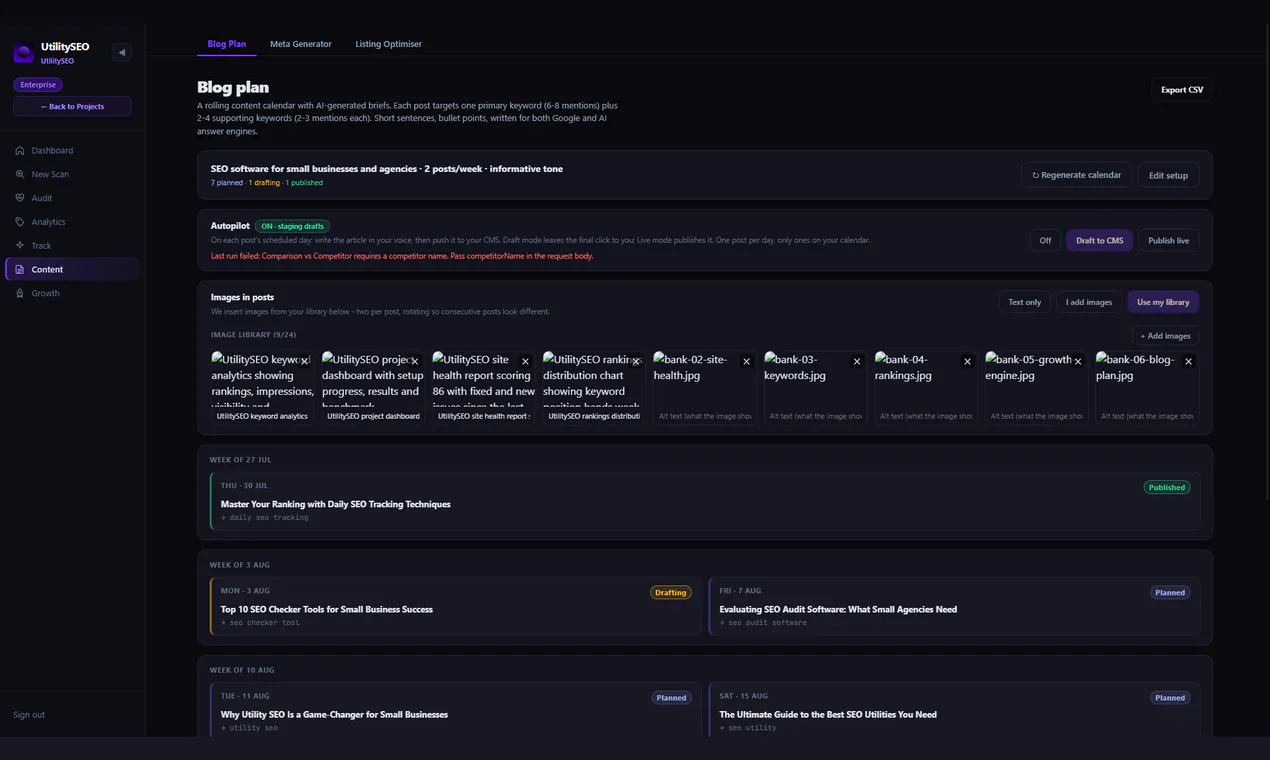Open post Why Utility SEO Is a Game-Changer
This screenshot has height=760, width=1270.
coord(455,710)
